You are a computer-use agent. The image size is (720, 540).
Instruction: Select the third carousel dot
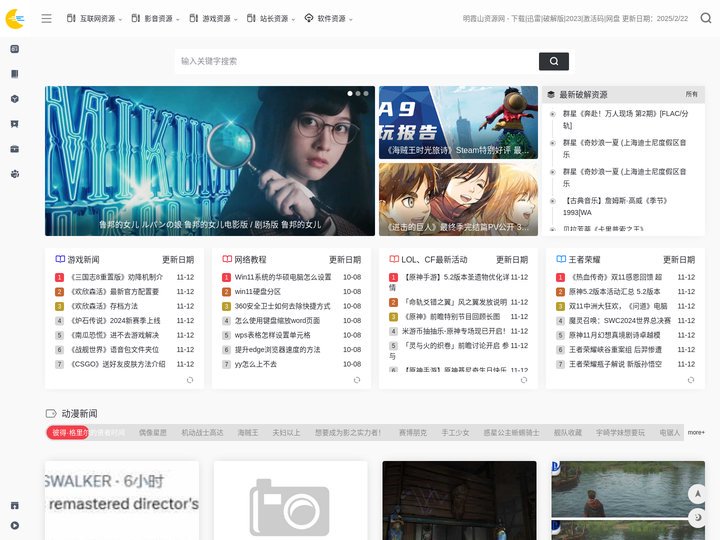click(x=366, y=93)
